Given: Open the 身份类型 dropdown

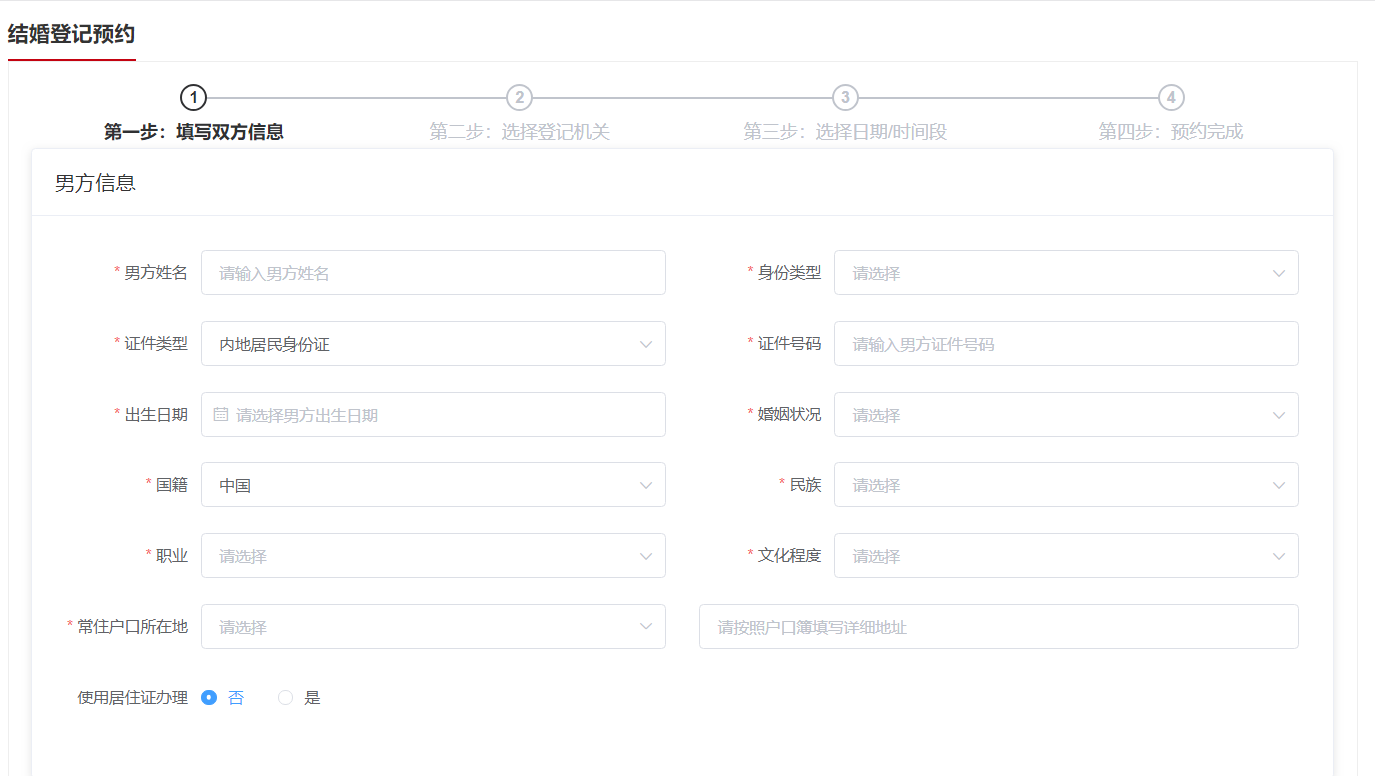Looking at the screenshot, I should tap(1065, 273).
